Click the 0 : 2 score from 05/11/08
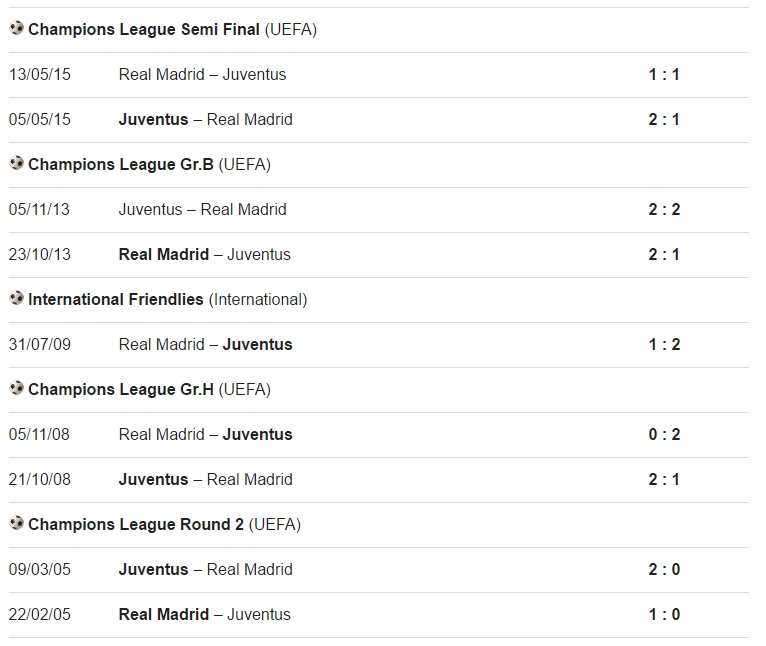This screenshot has width=766, height=646. tap(664, 434)
